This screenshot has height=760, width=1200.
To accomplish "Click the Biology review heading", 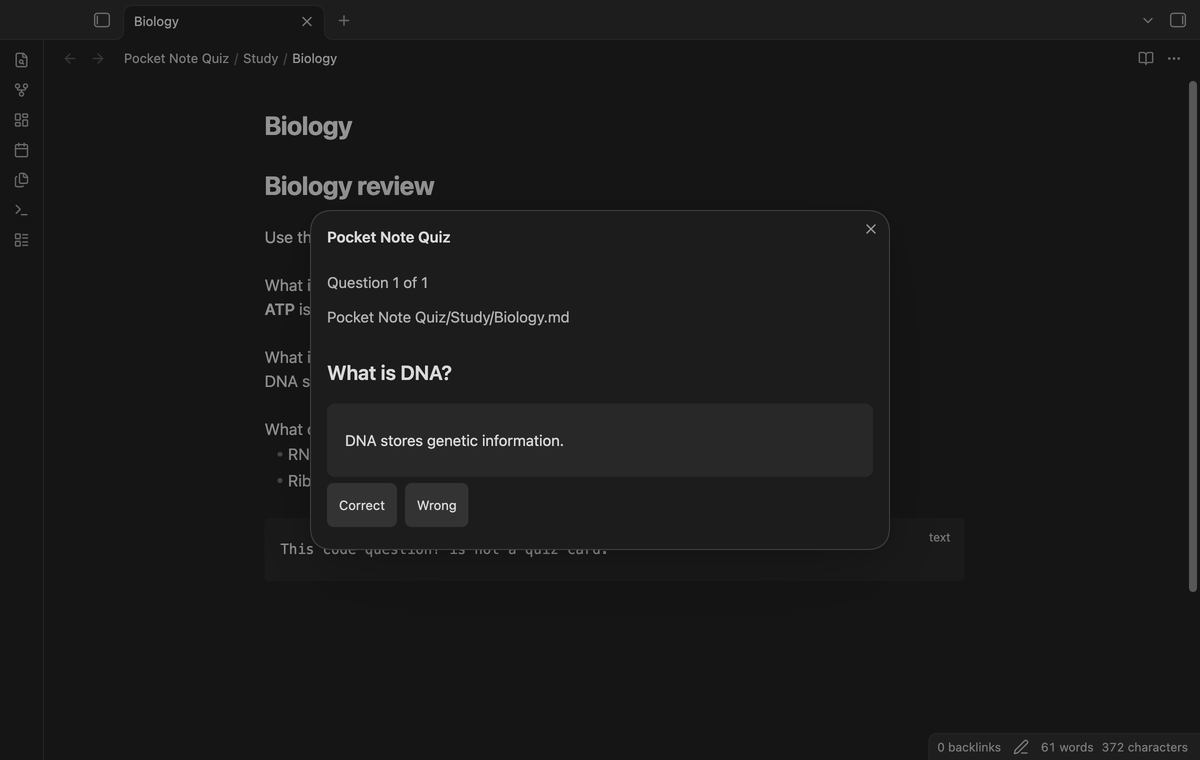I will pos(349,186).
